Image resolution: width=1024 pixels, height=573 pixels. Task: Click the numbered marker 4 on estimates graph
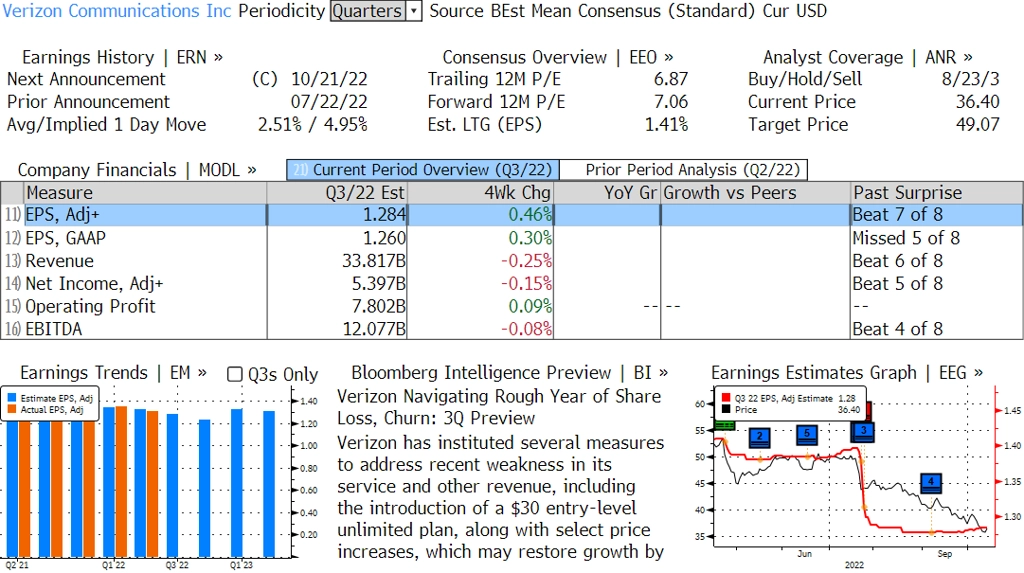pos(931,483)
